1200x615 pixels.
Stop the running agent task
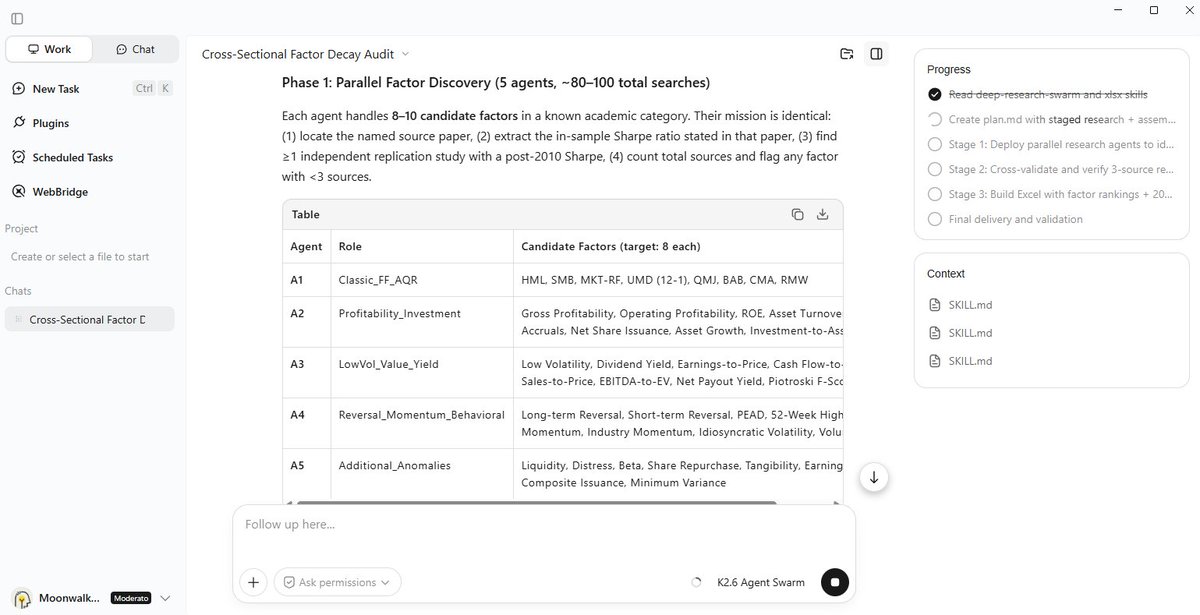click(x=834, y=582)
